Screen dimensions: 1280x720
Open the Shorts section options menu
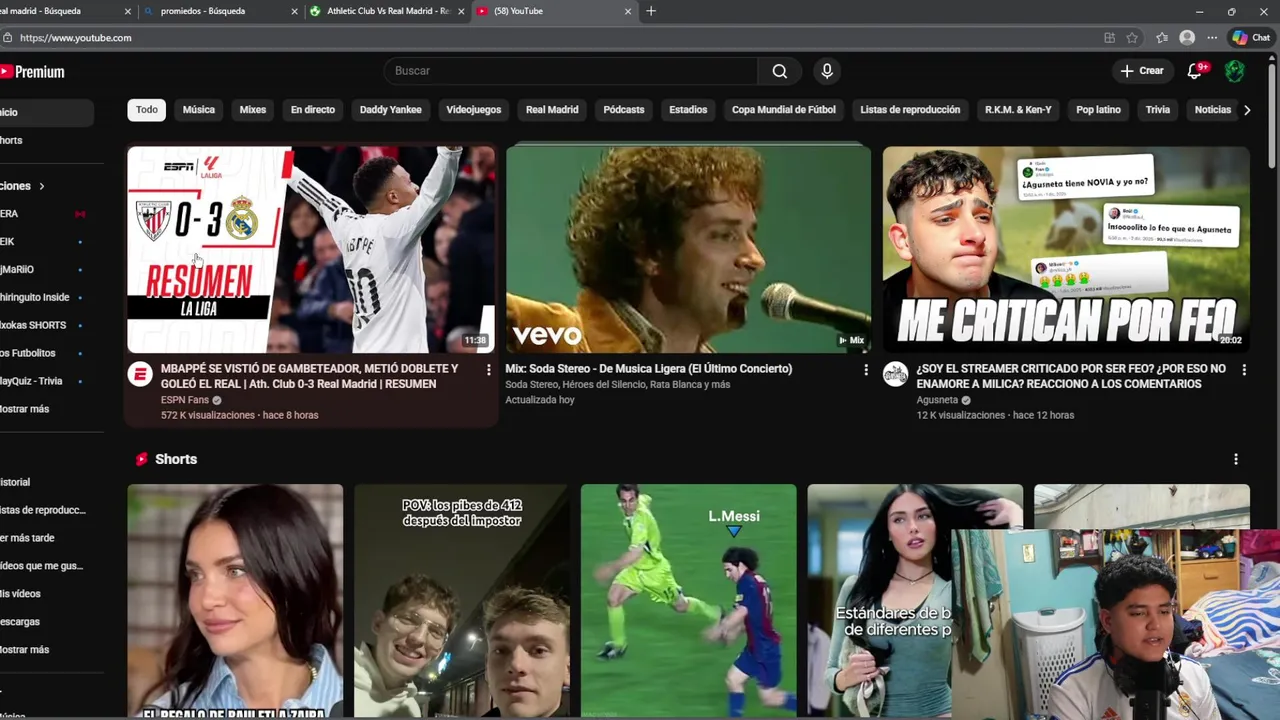coord(1236,459)
